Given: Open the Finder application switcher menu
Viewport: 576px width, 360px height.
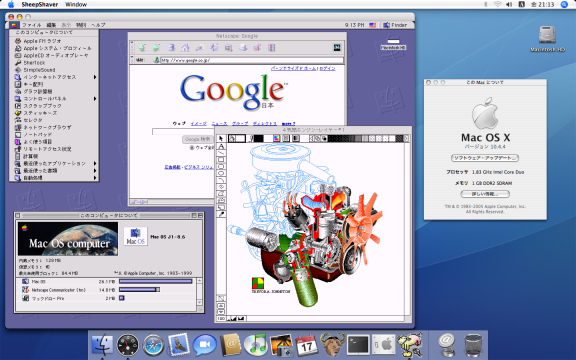Looking at the screenshot, I should point(395,25).
